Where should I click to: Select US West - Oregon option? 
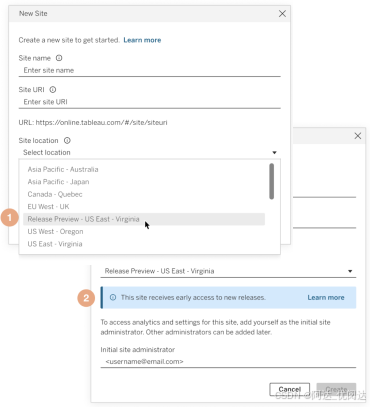click(144, 231)
